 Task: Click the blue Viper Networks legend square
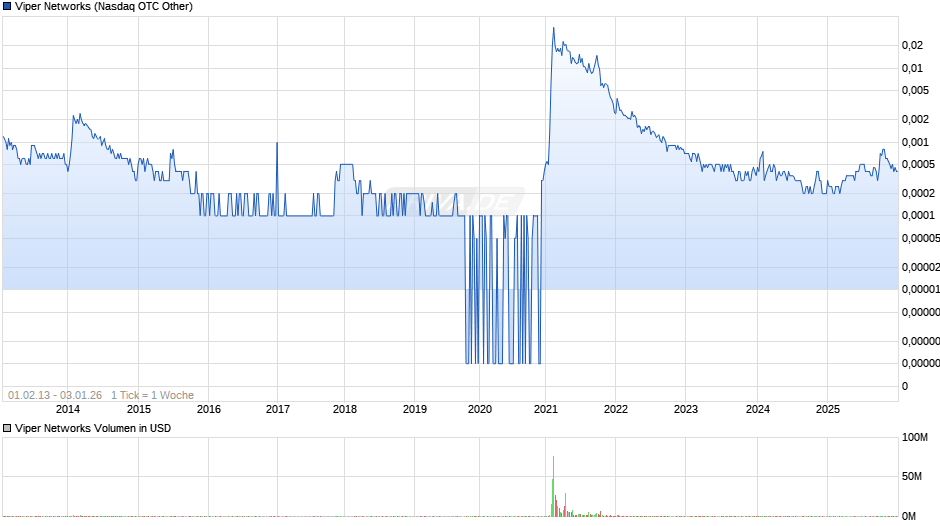[x=7, y=7]
